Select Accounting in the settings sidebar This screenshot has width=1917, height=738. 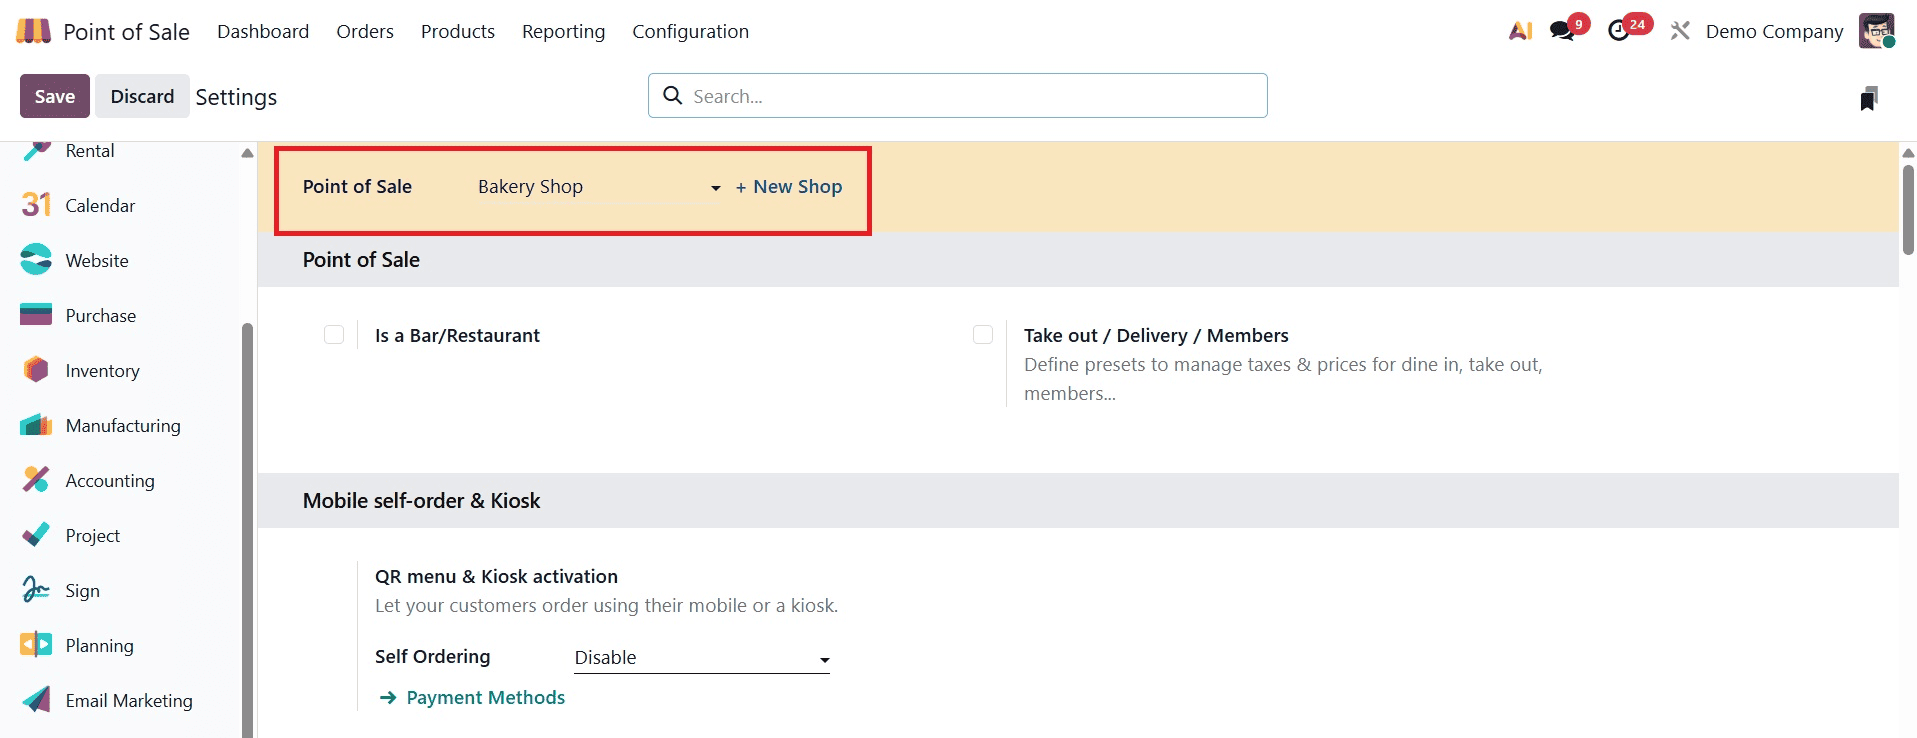pos(110,481)
